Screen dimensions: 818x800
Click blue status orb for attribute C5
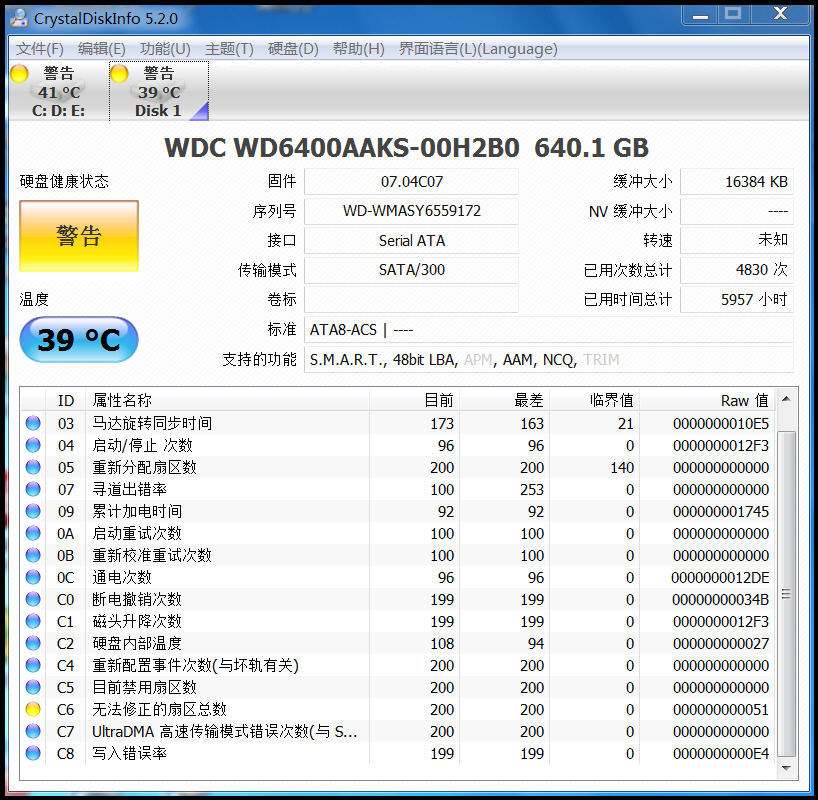[x=33, y=687]
